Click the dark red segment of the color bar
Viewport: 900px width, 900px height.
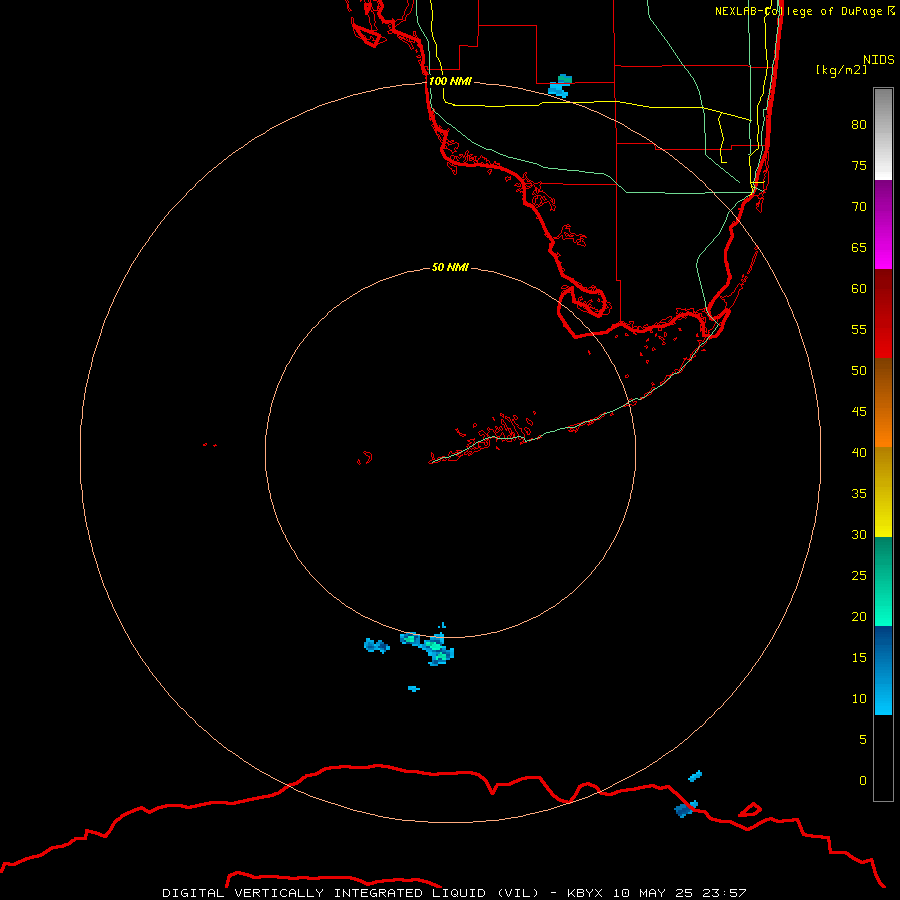883,313
